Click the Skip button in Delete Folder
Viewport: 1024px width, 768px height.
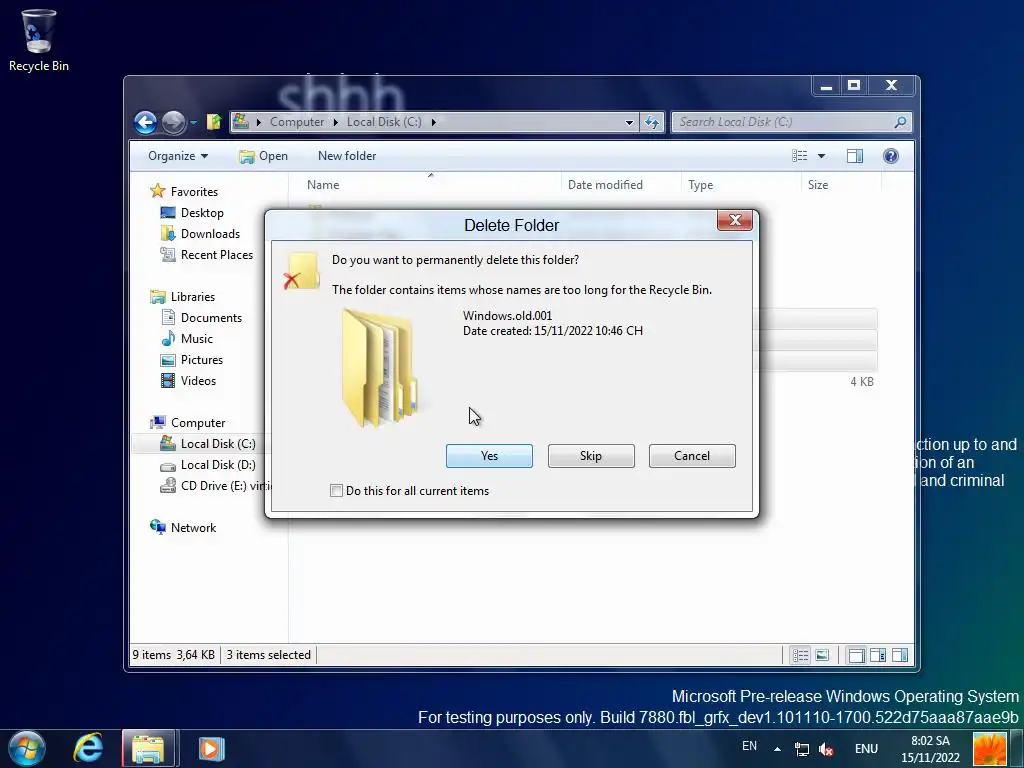[591, 456]
